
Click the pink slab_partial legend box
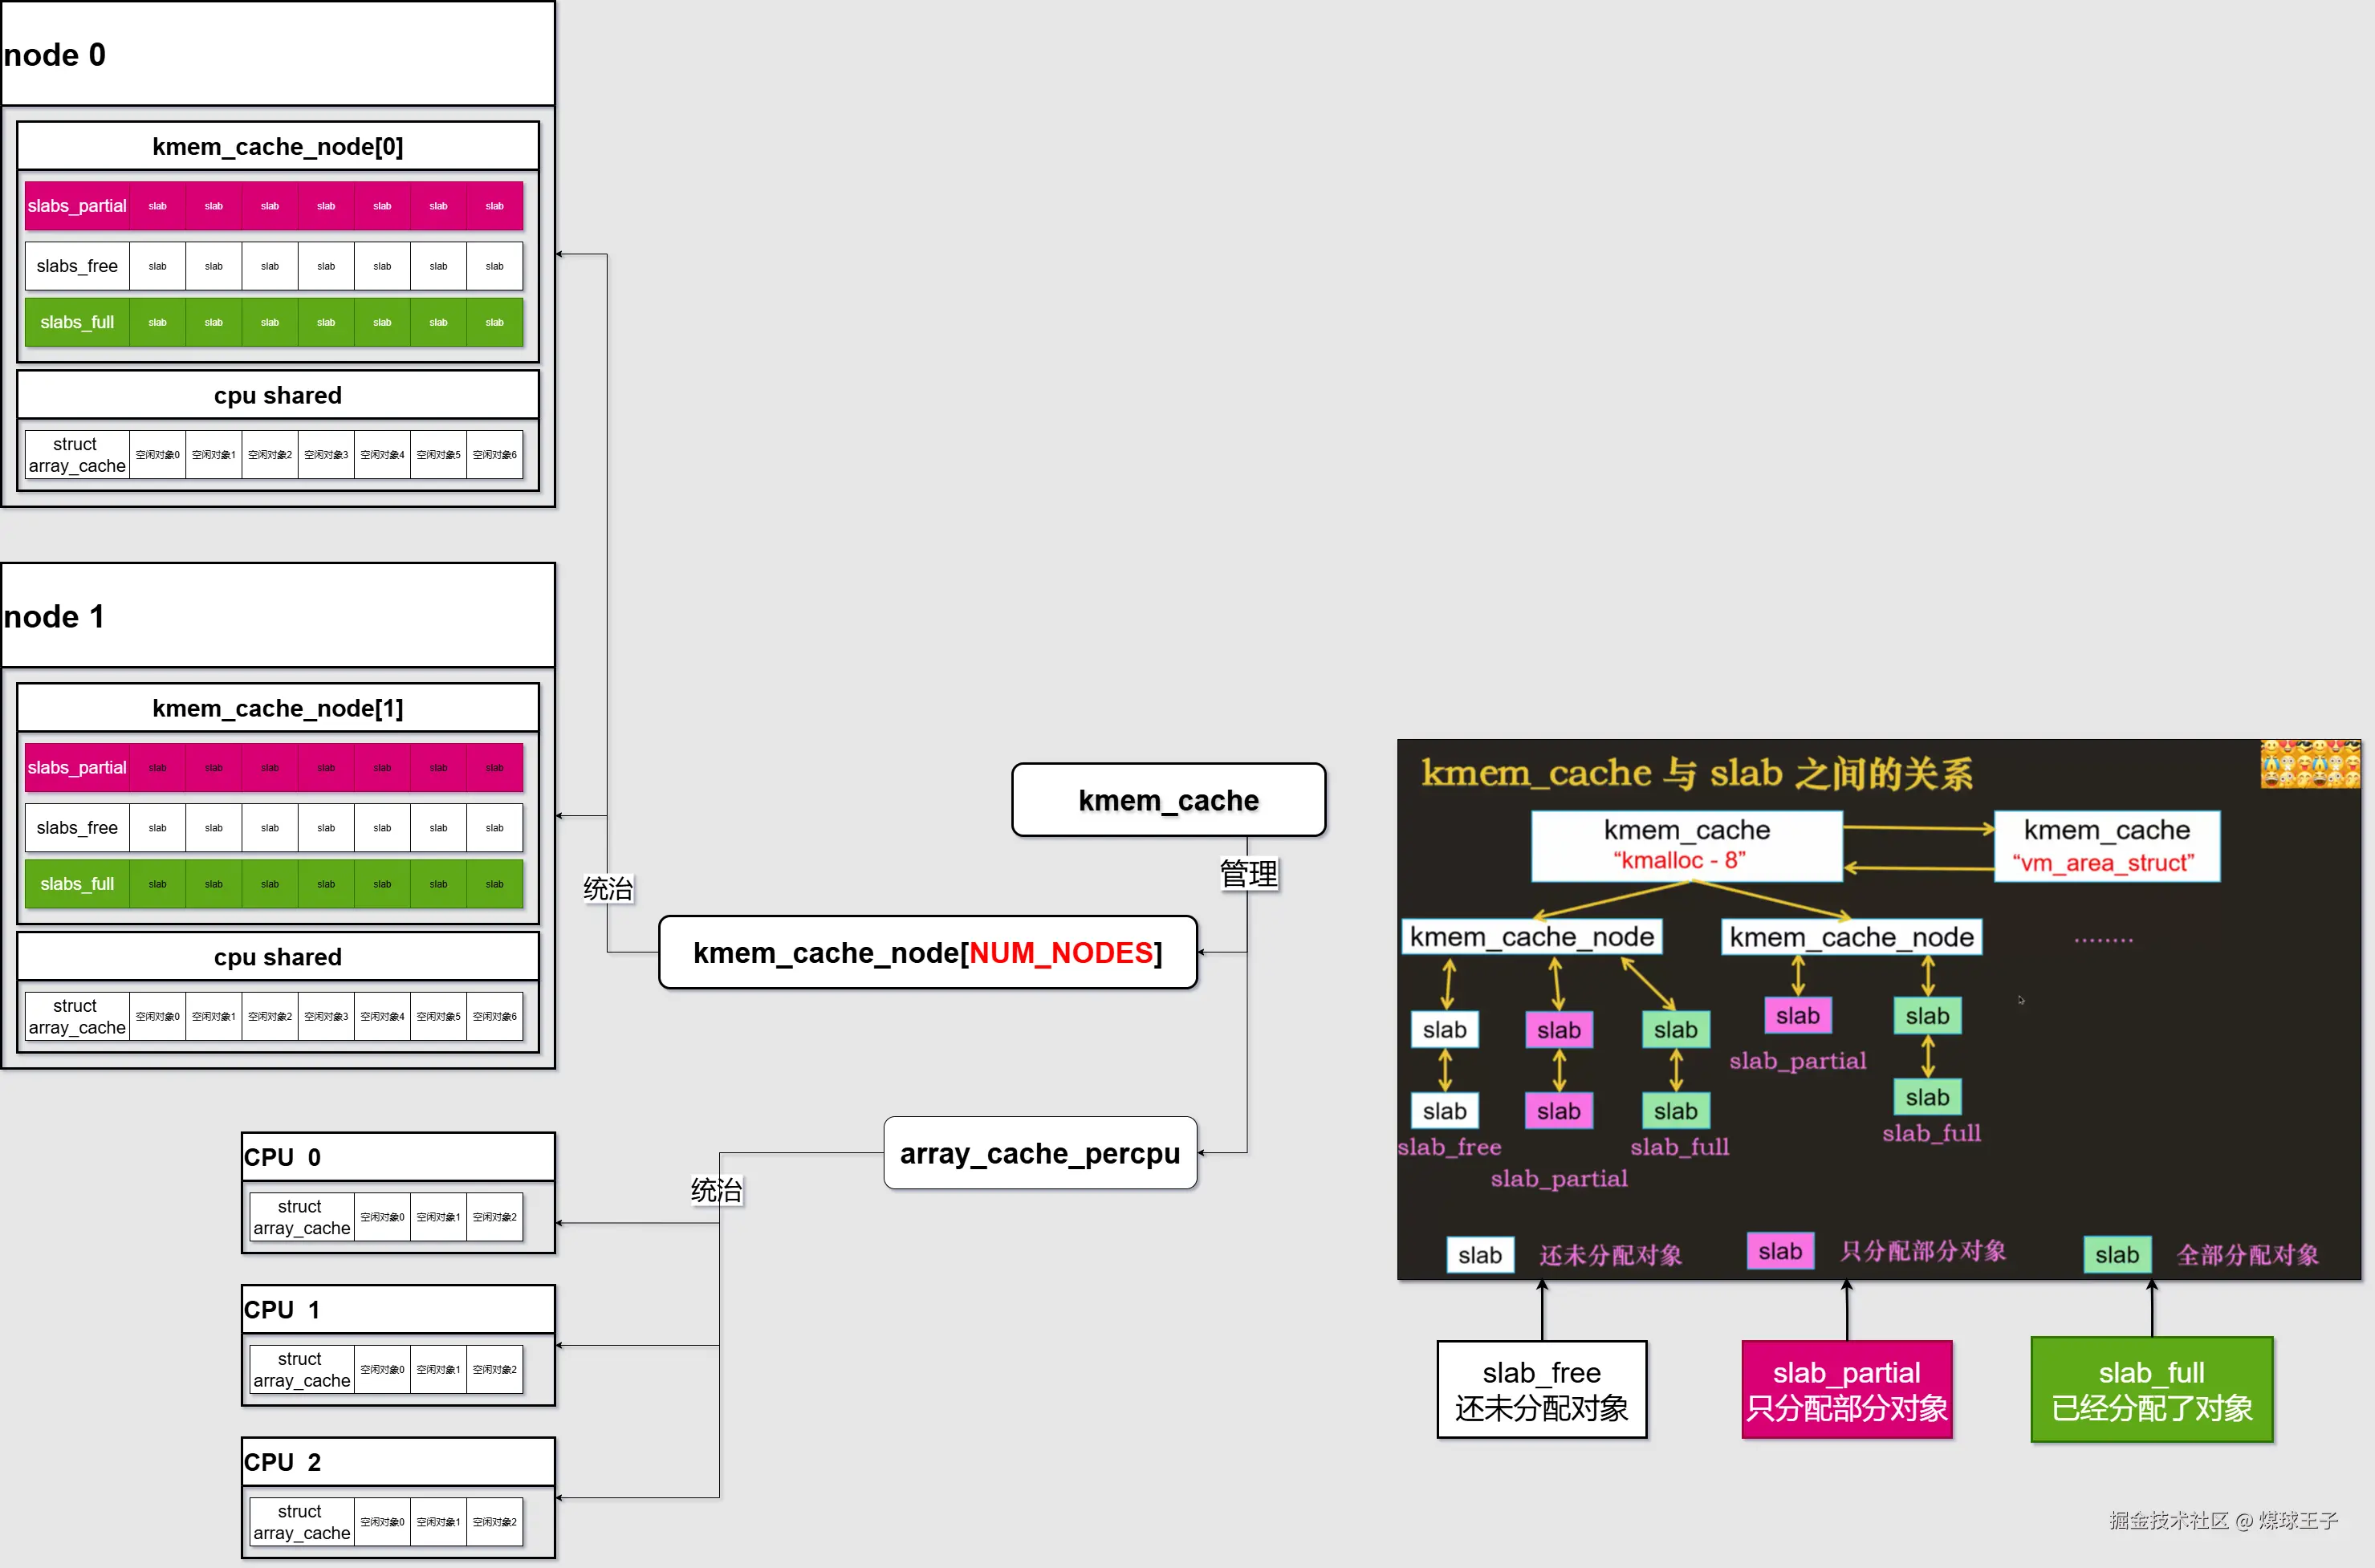point(1846,1389)
